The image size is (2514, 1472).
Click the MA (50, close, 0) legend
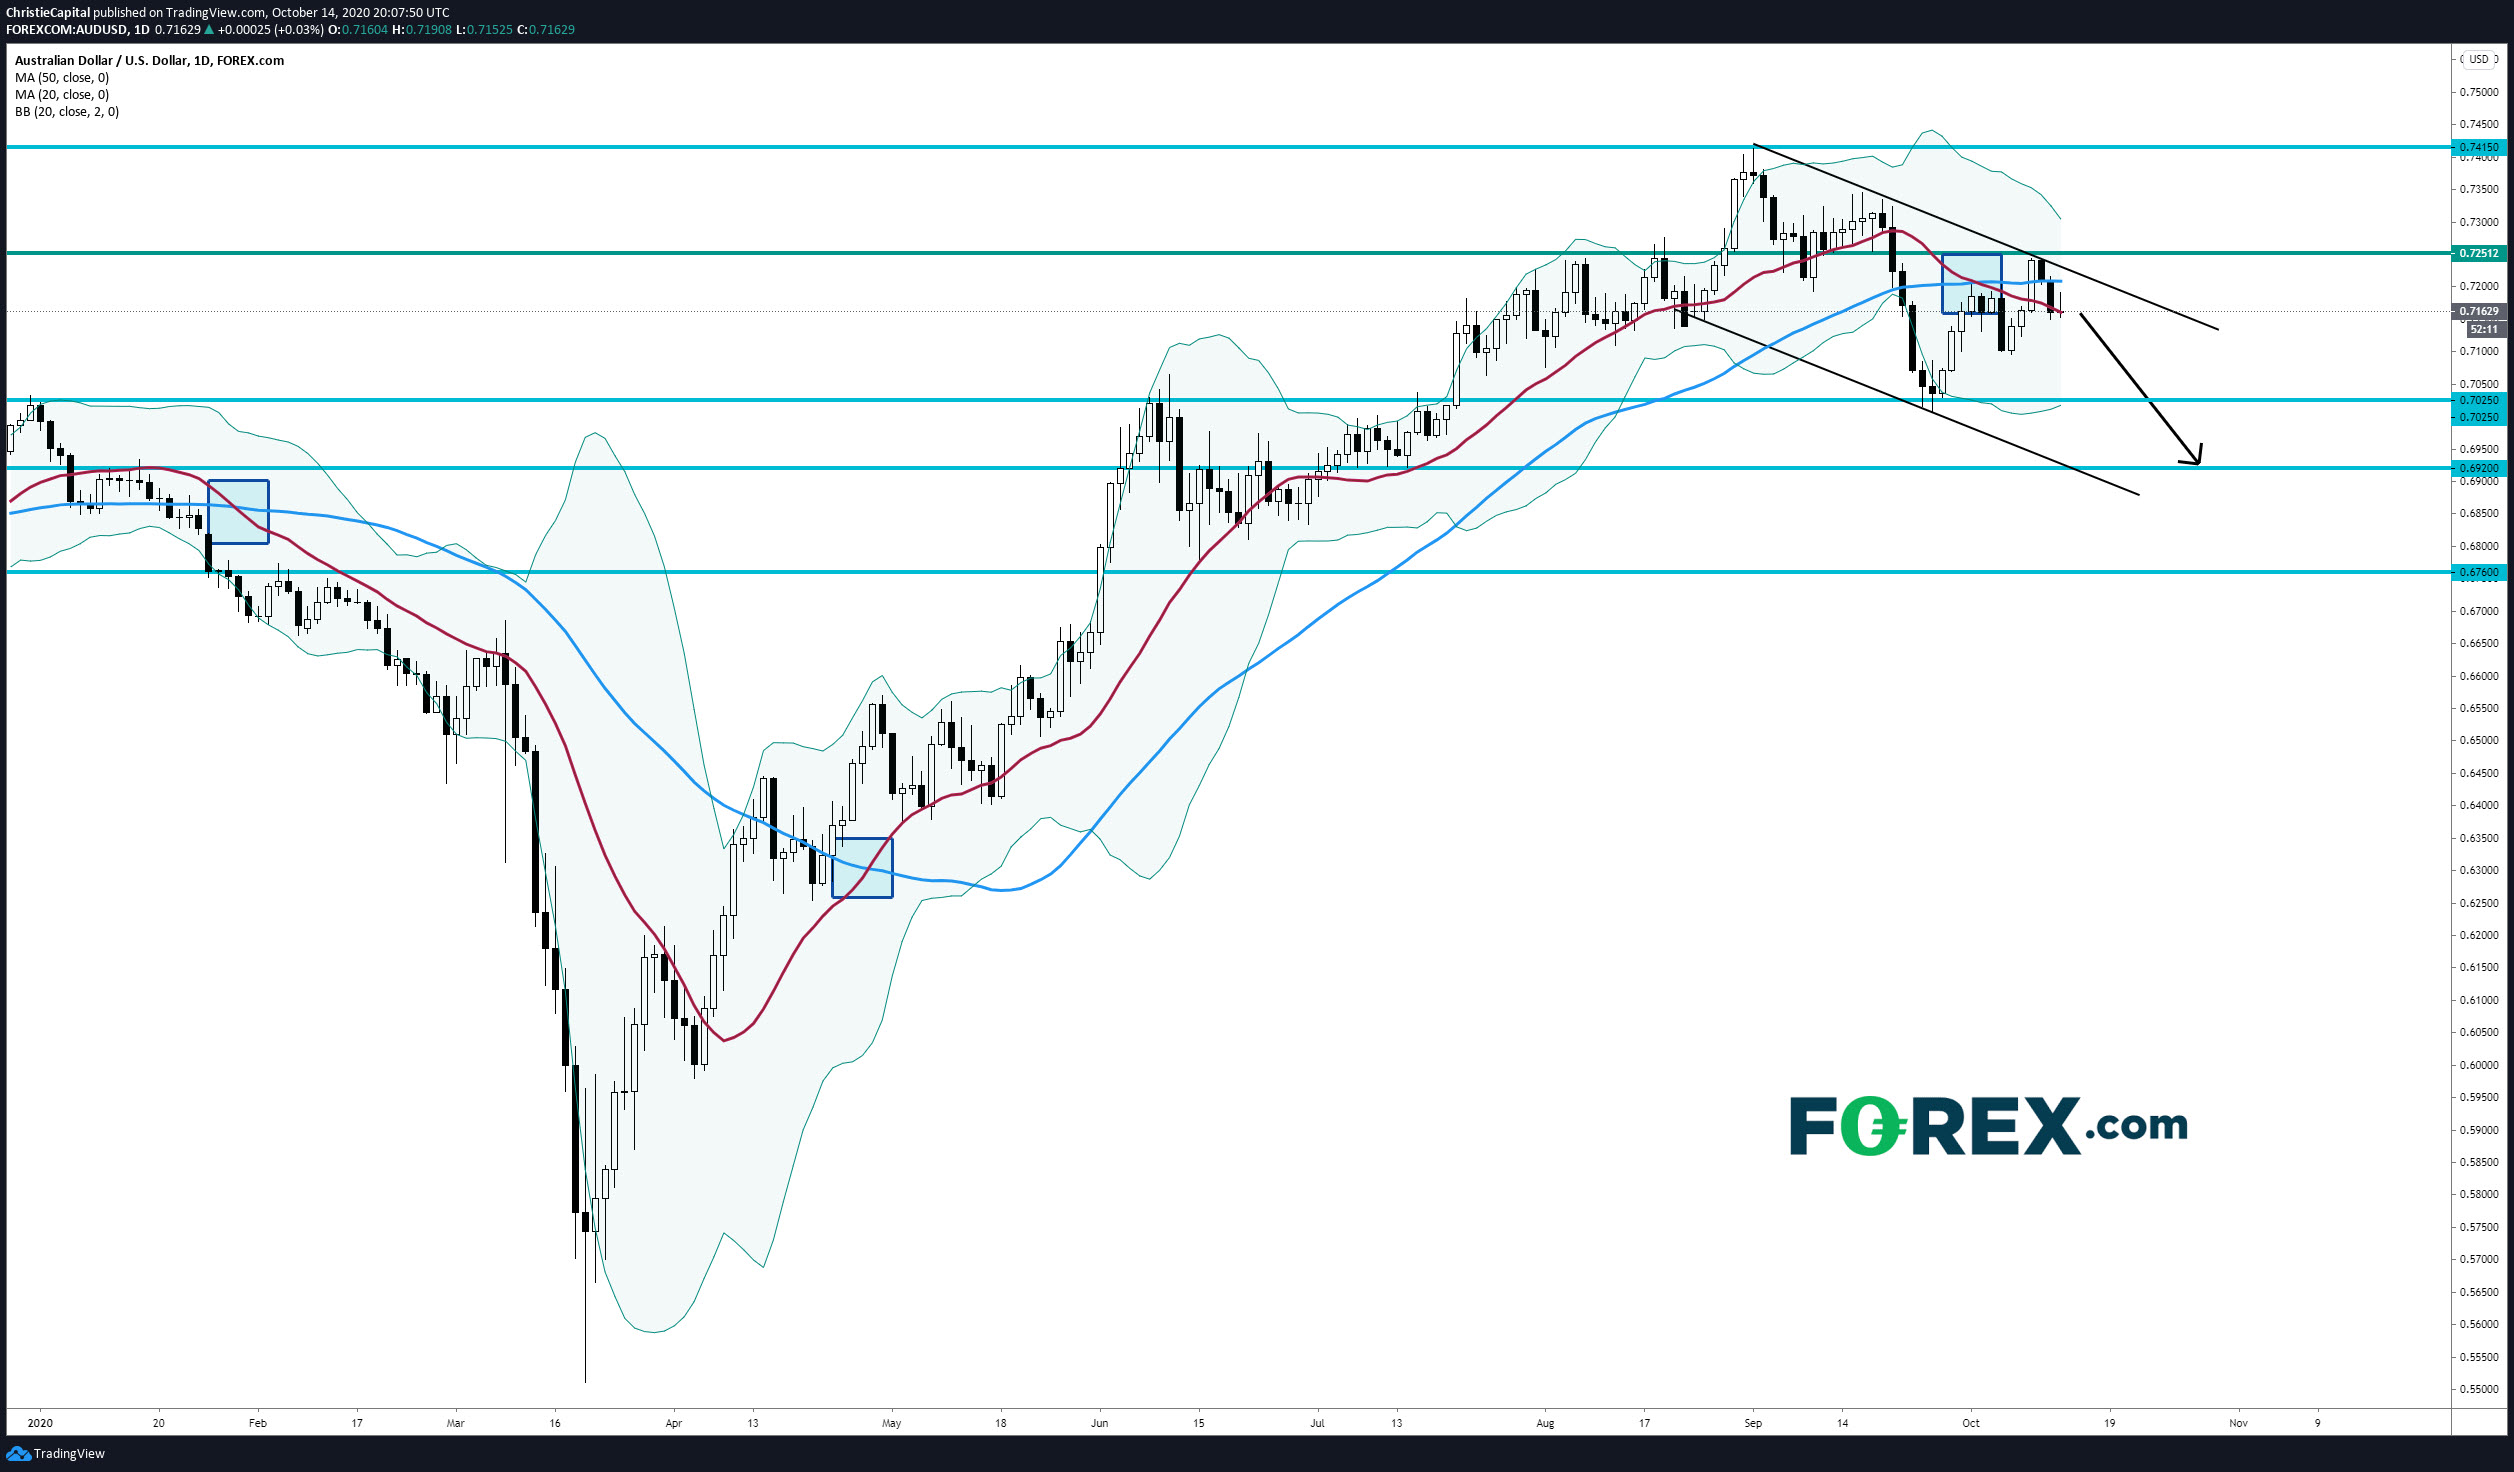tap(62, 77)
